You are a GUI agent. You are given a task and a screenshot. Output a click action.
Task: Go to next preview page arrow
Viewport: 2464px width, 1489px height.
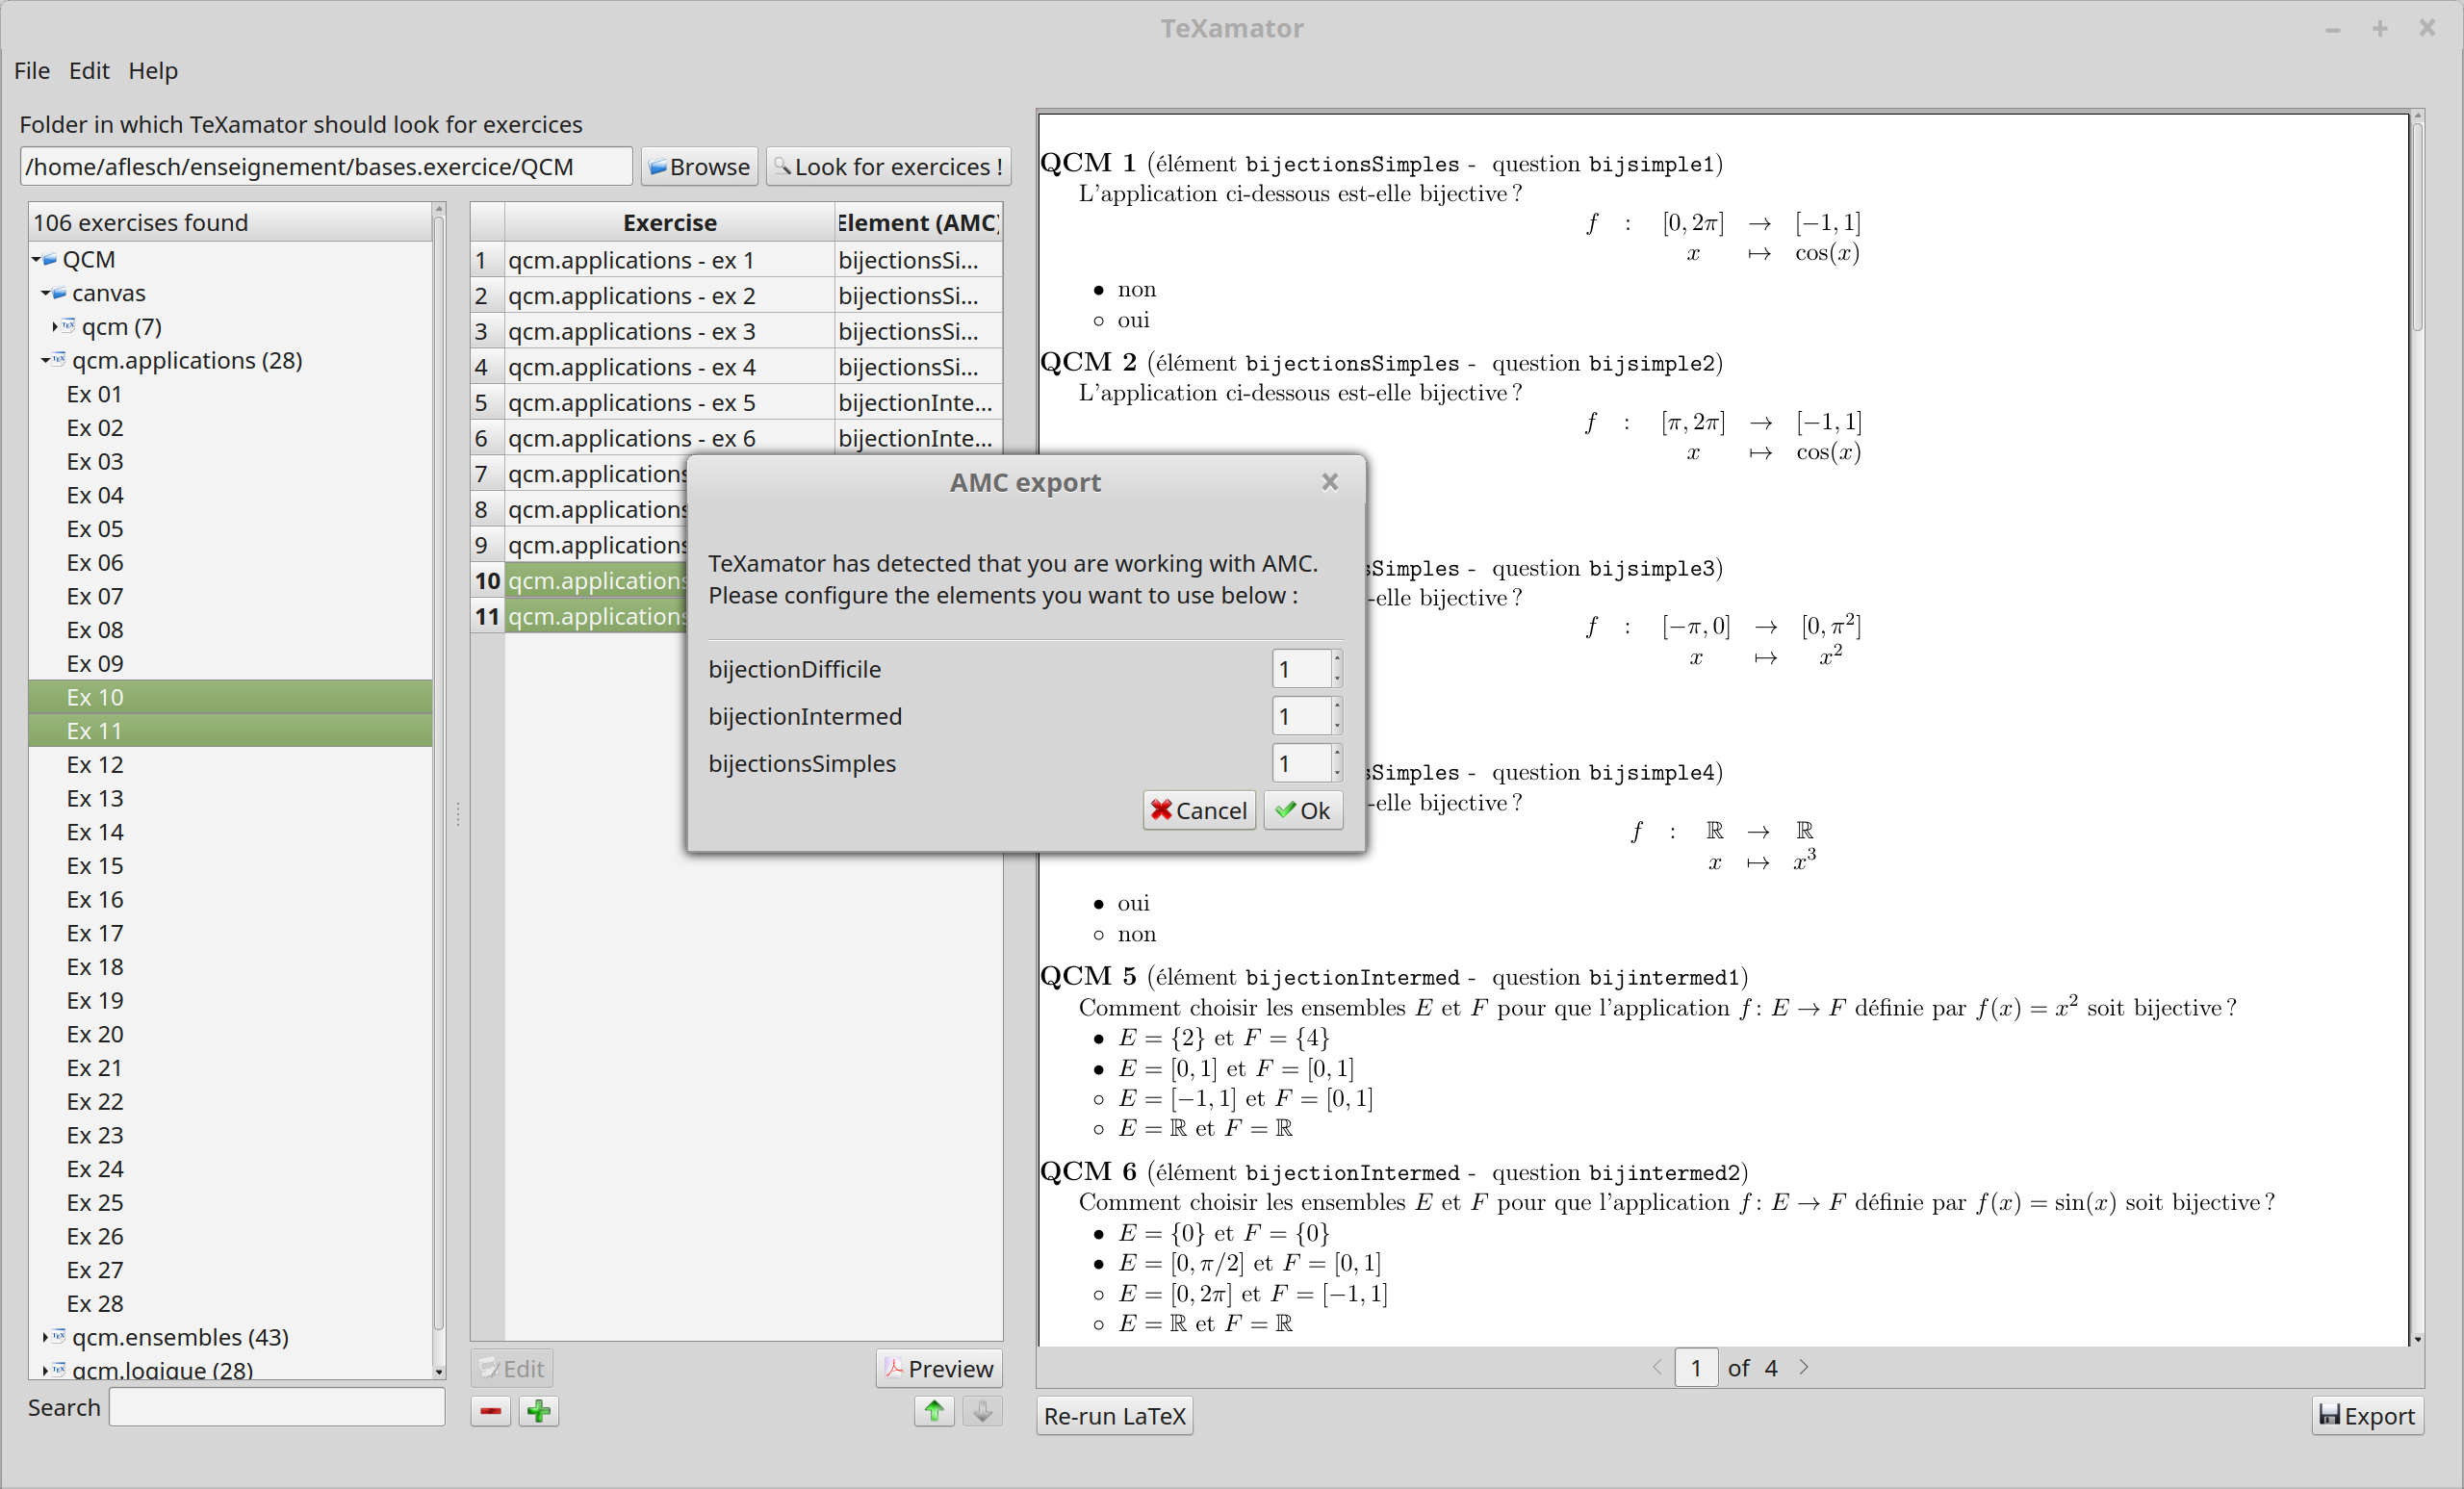[x=1804, y=1367]
